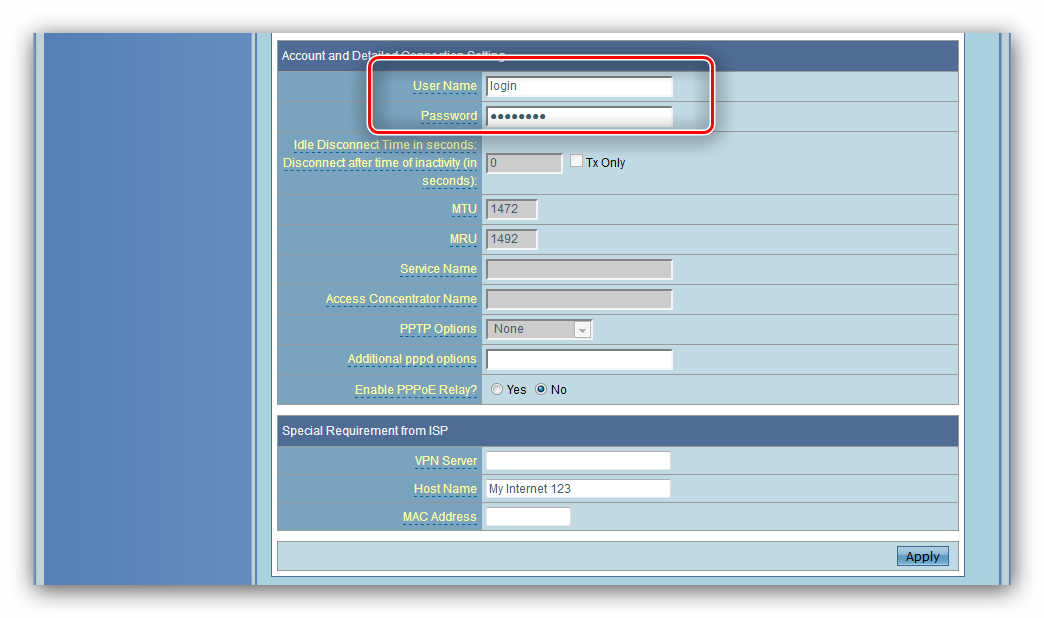Click the Enable PPPoE Relay label link
This screenshot has height=618, width=1044.
pyautogui.click(x=415, y=390)
